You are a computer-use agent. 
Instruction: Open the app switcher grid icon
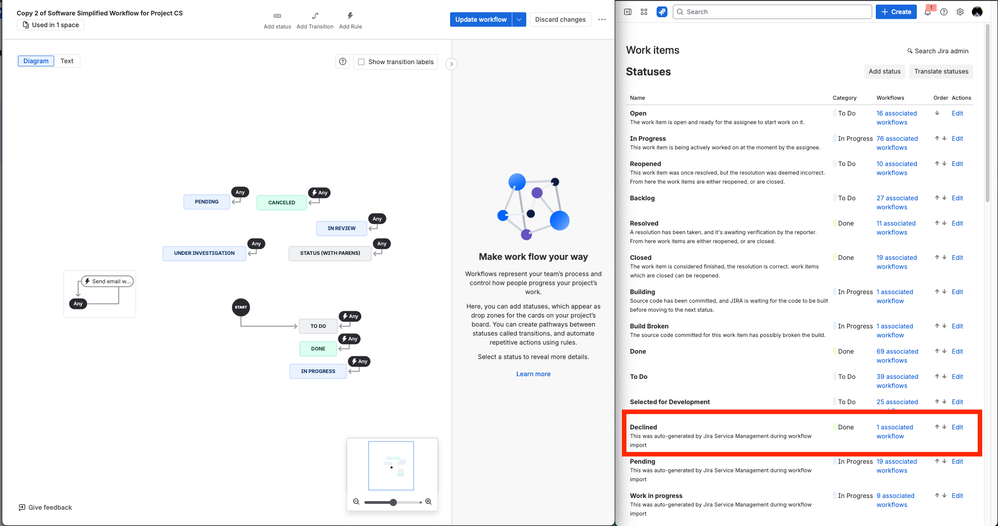[644, 11]
